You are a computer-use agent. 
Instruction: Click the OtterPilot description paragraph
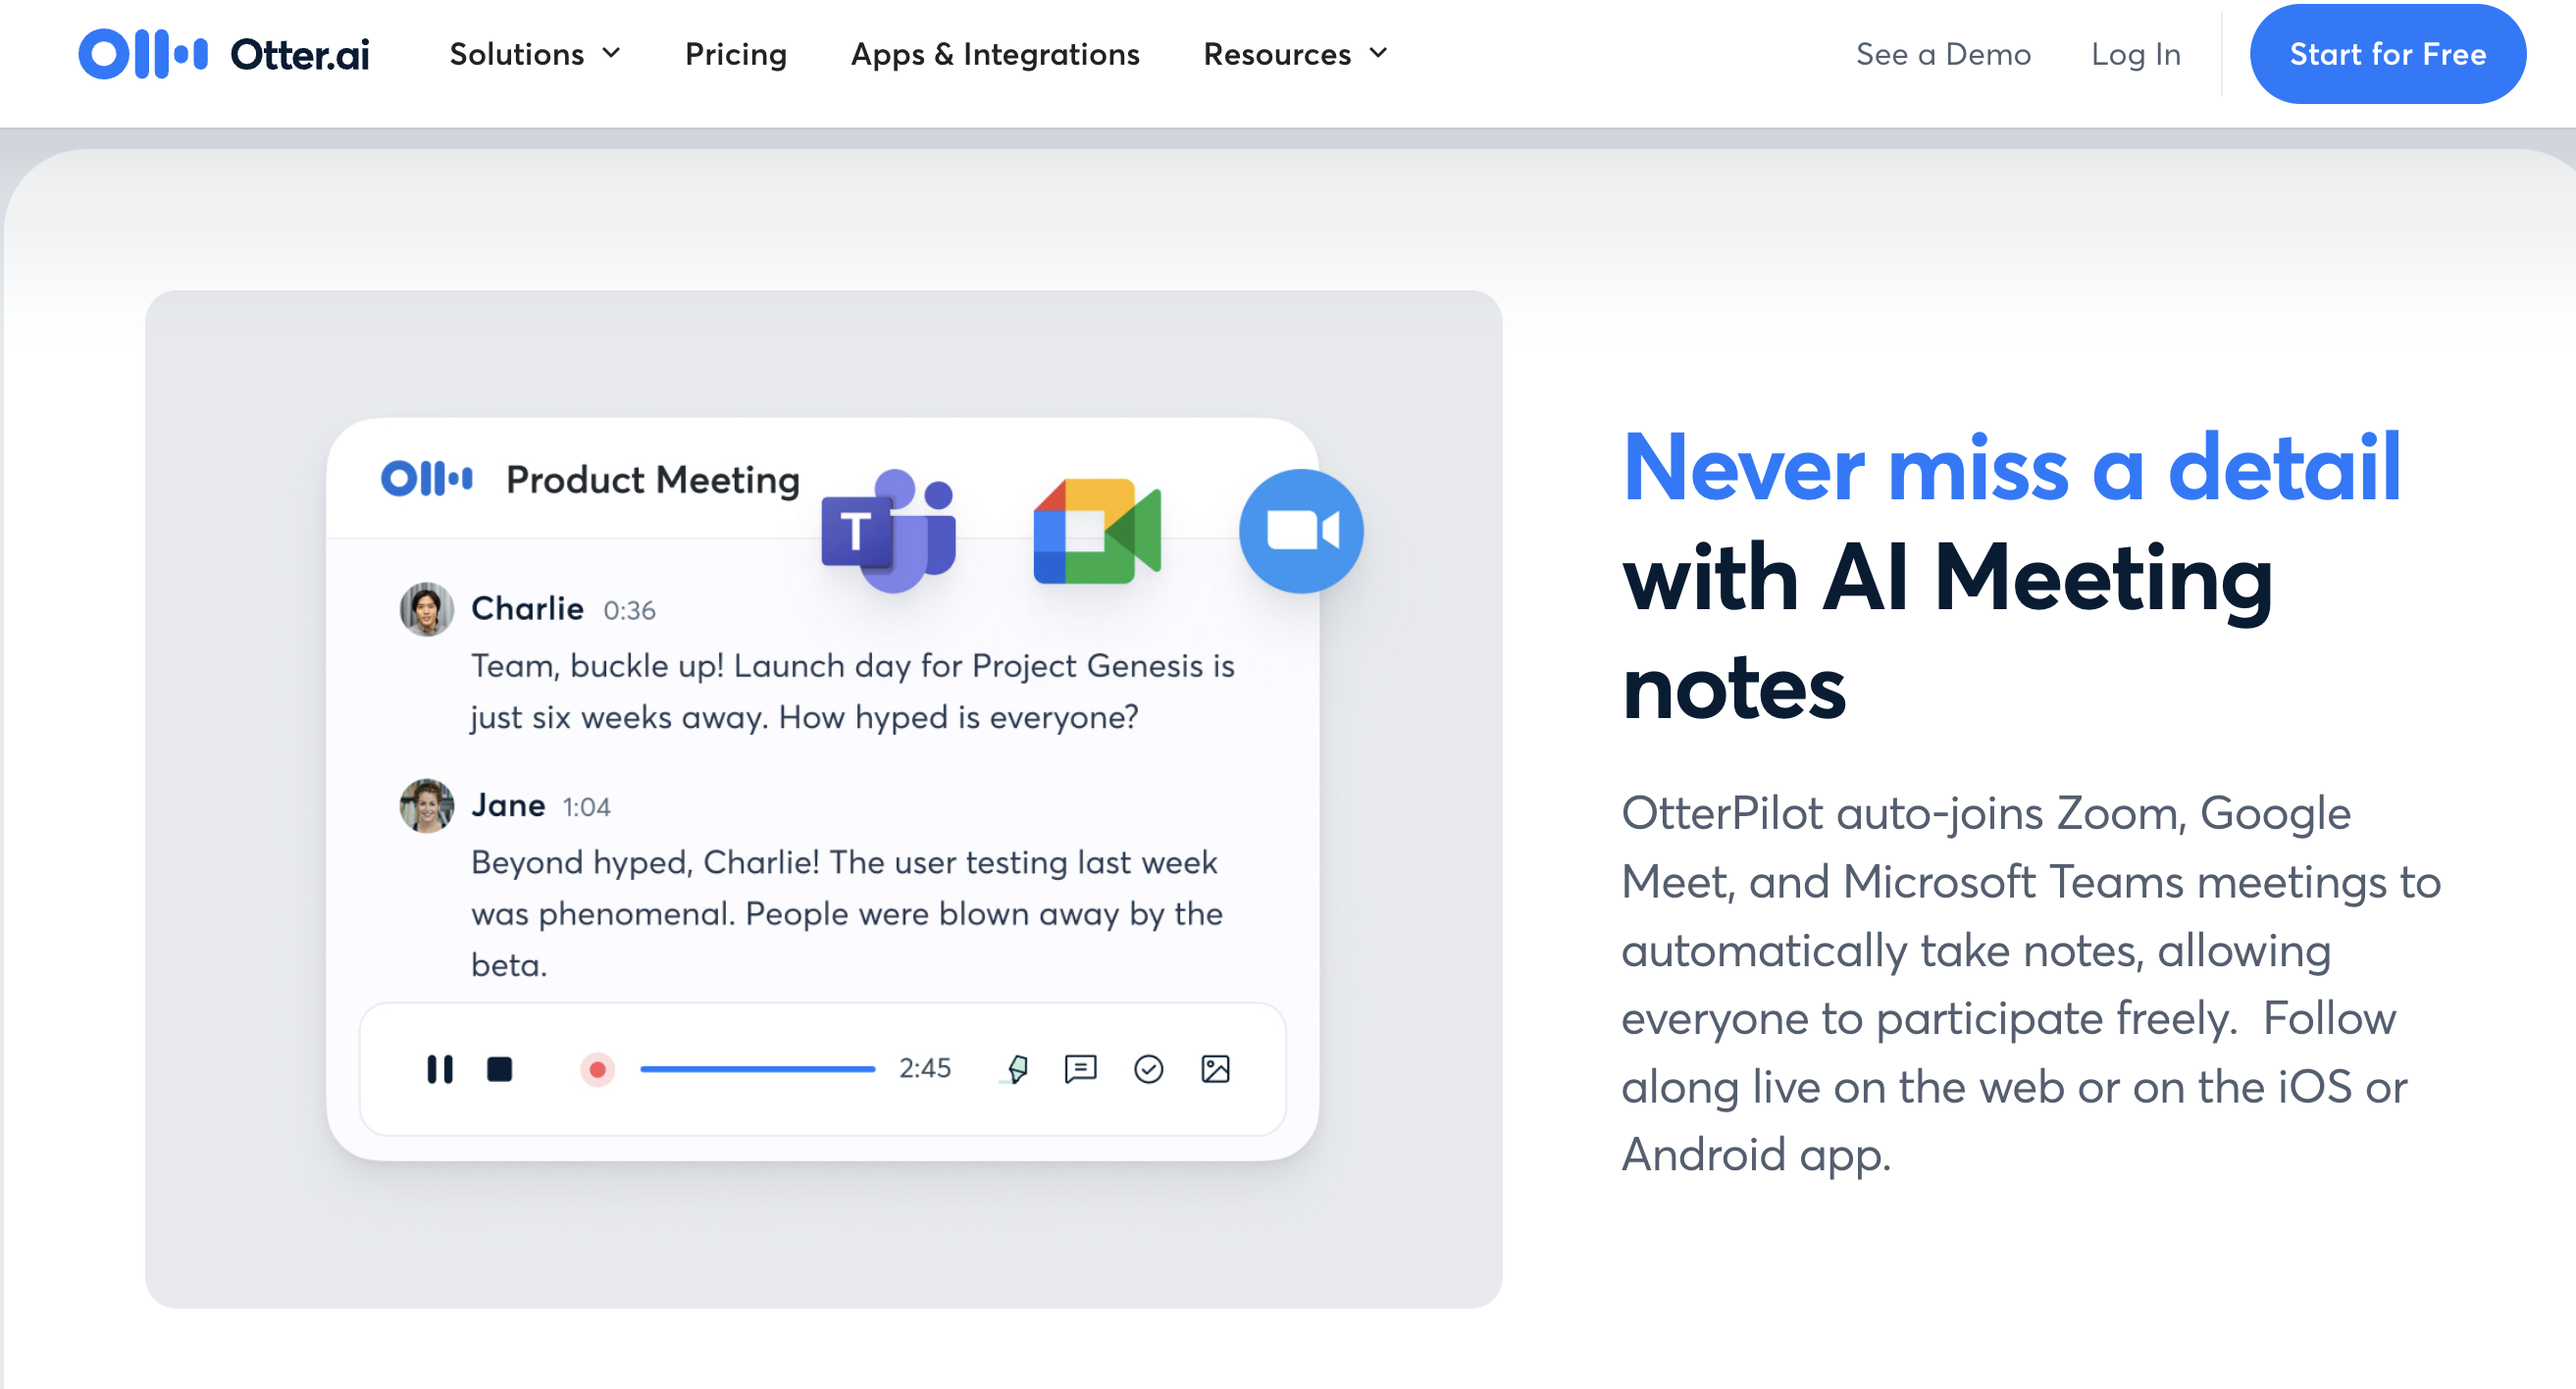click(2030, 984)
